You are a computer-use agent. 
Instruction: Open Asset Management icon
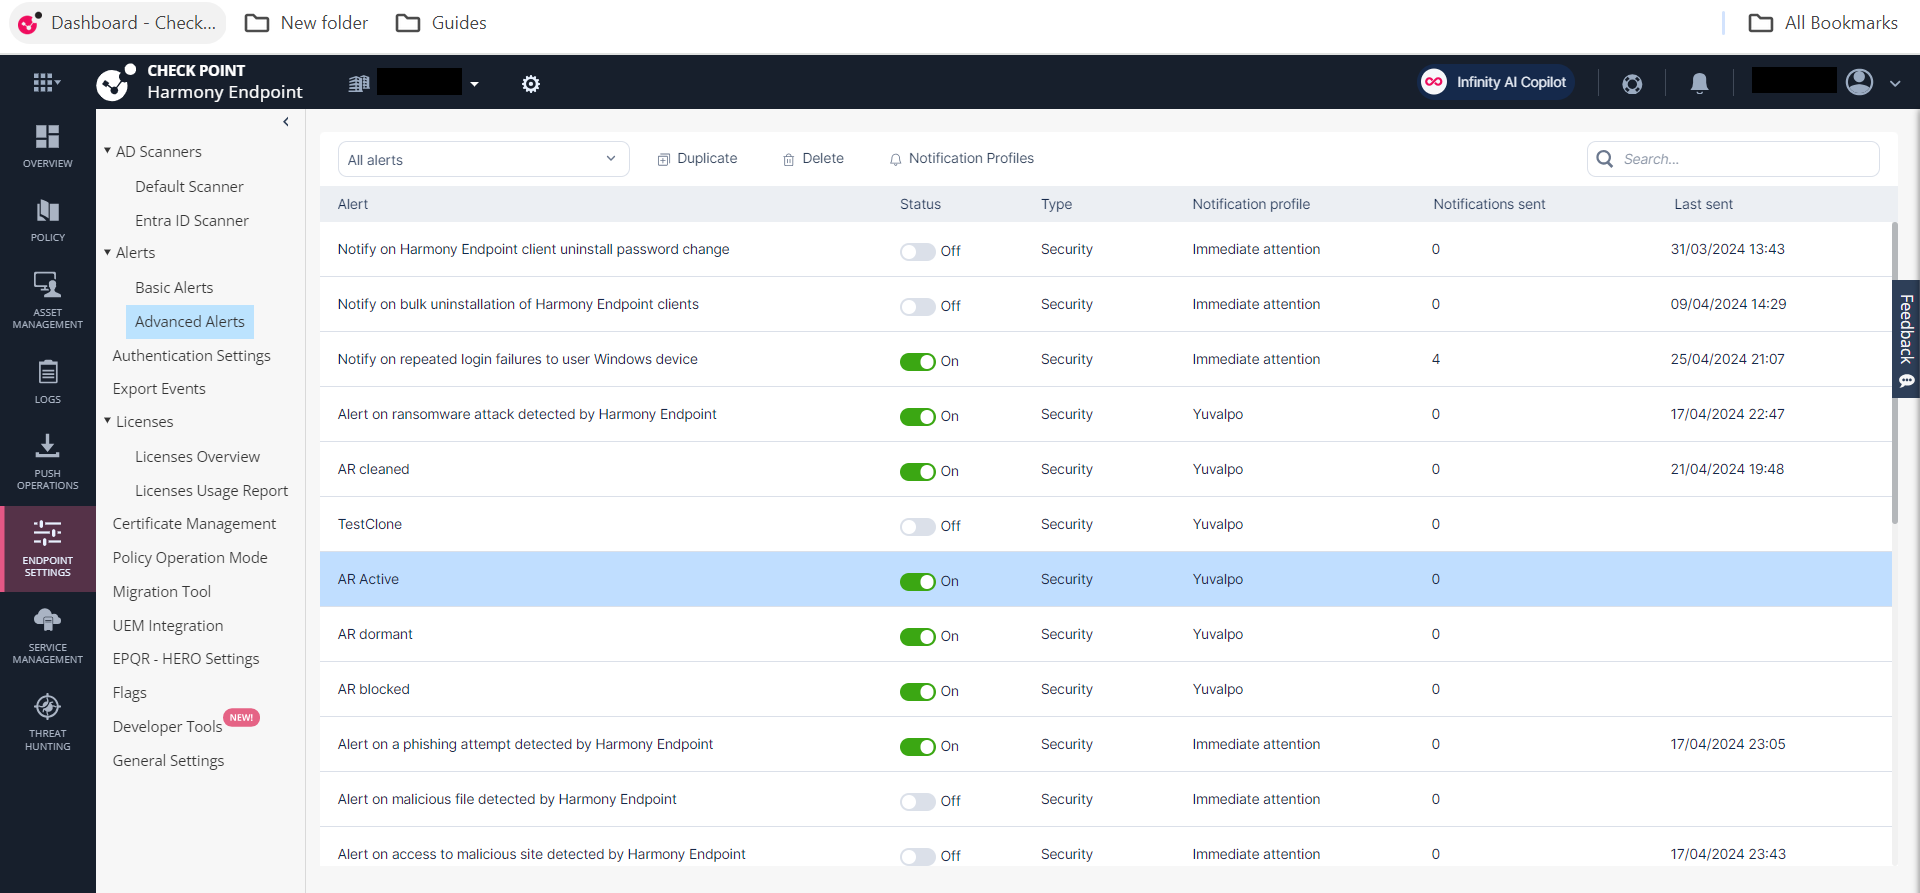click(47, 300)
